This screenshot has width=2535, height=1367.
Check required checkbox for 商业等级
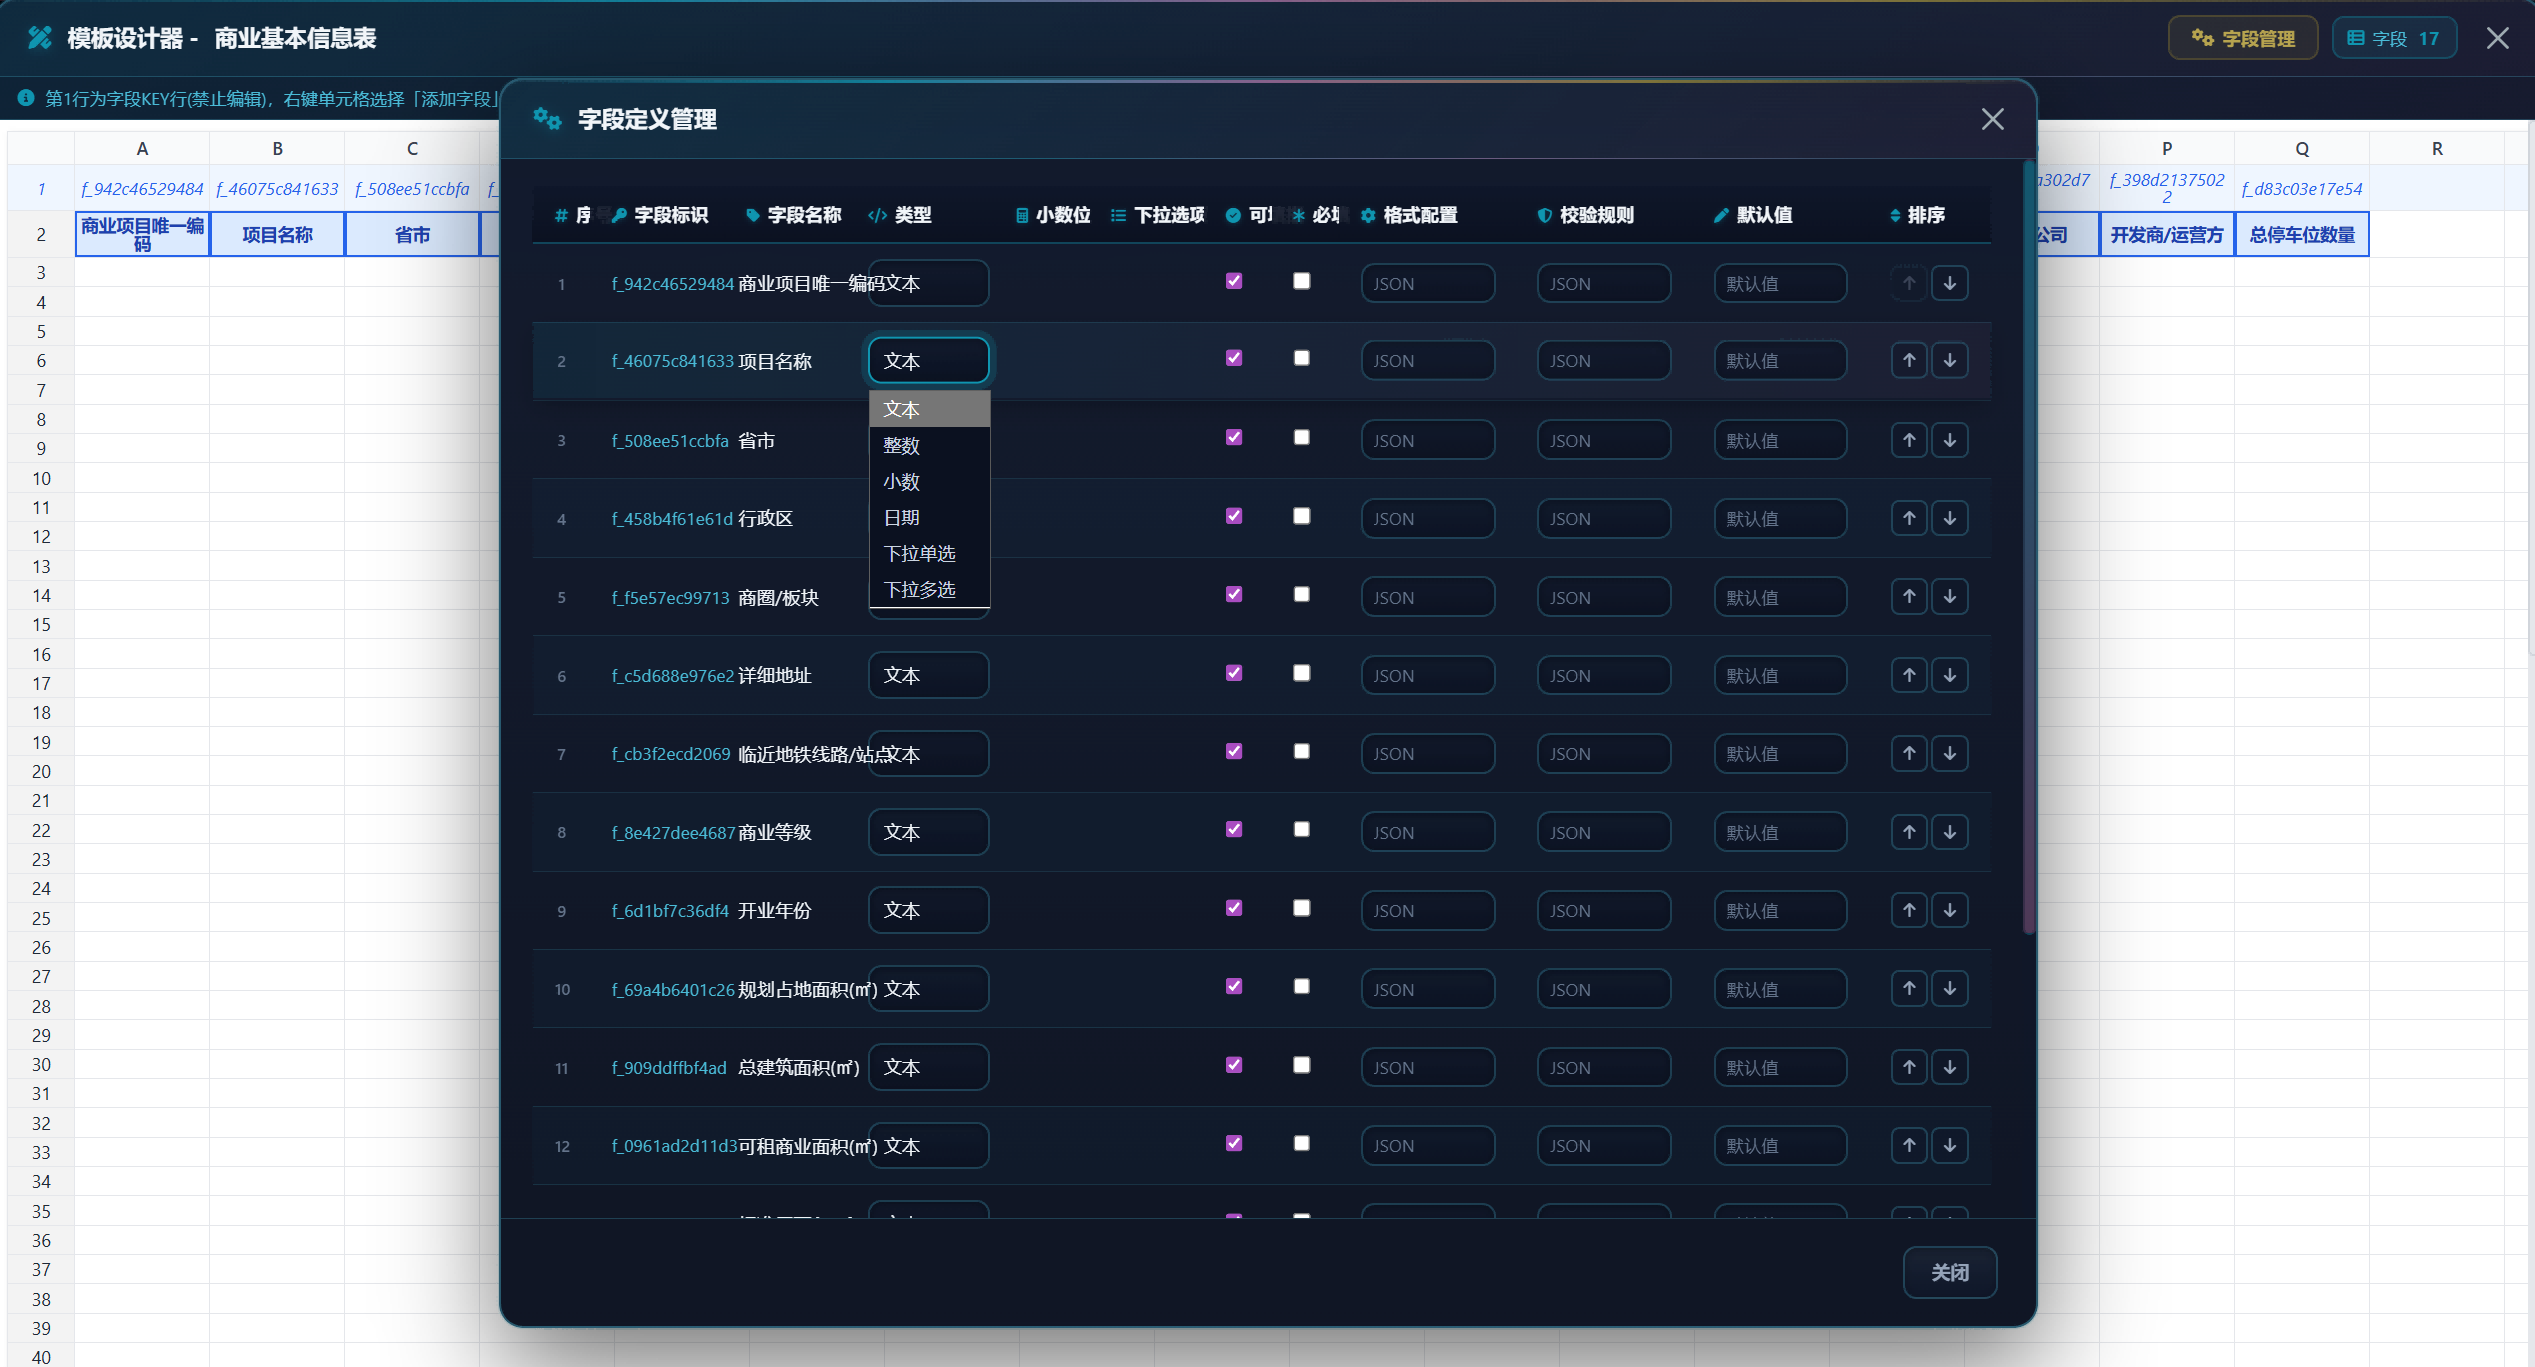pyautogui.click(x=1301, y=829)
